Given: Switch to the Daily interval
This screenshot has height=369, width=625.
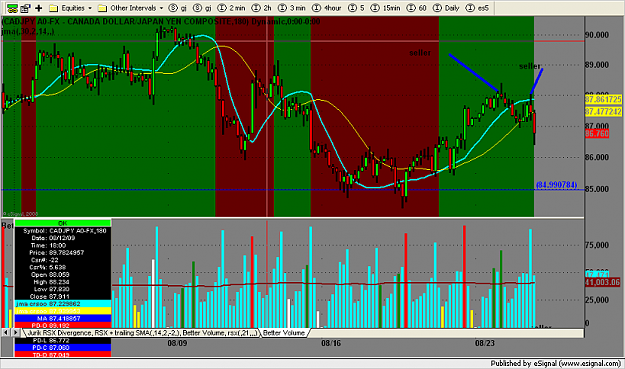Looking at the screenshot, I should pos(446,8).
